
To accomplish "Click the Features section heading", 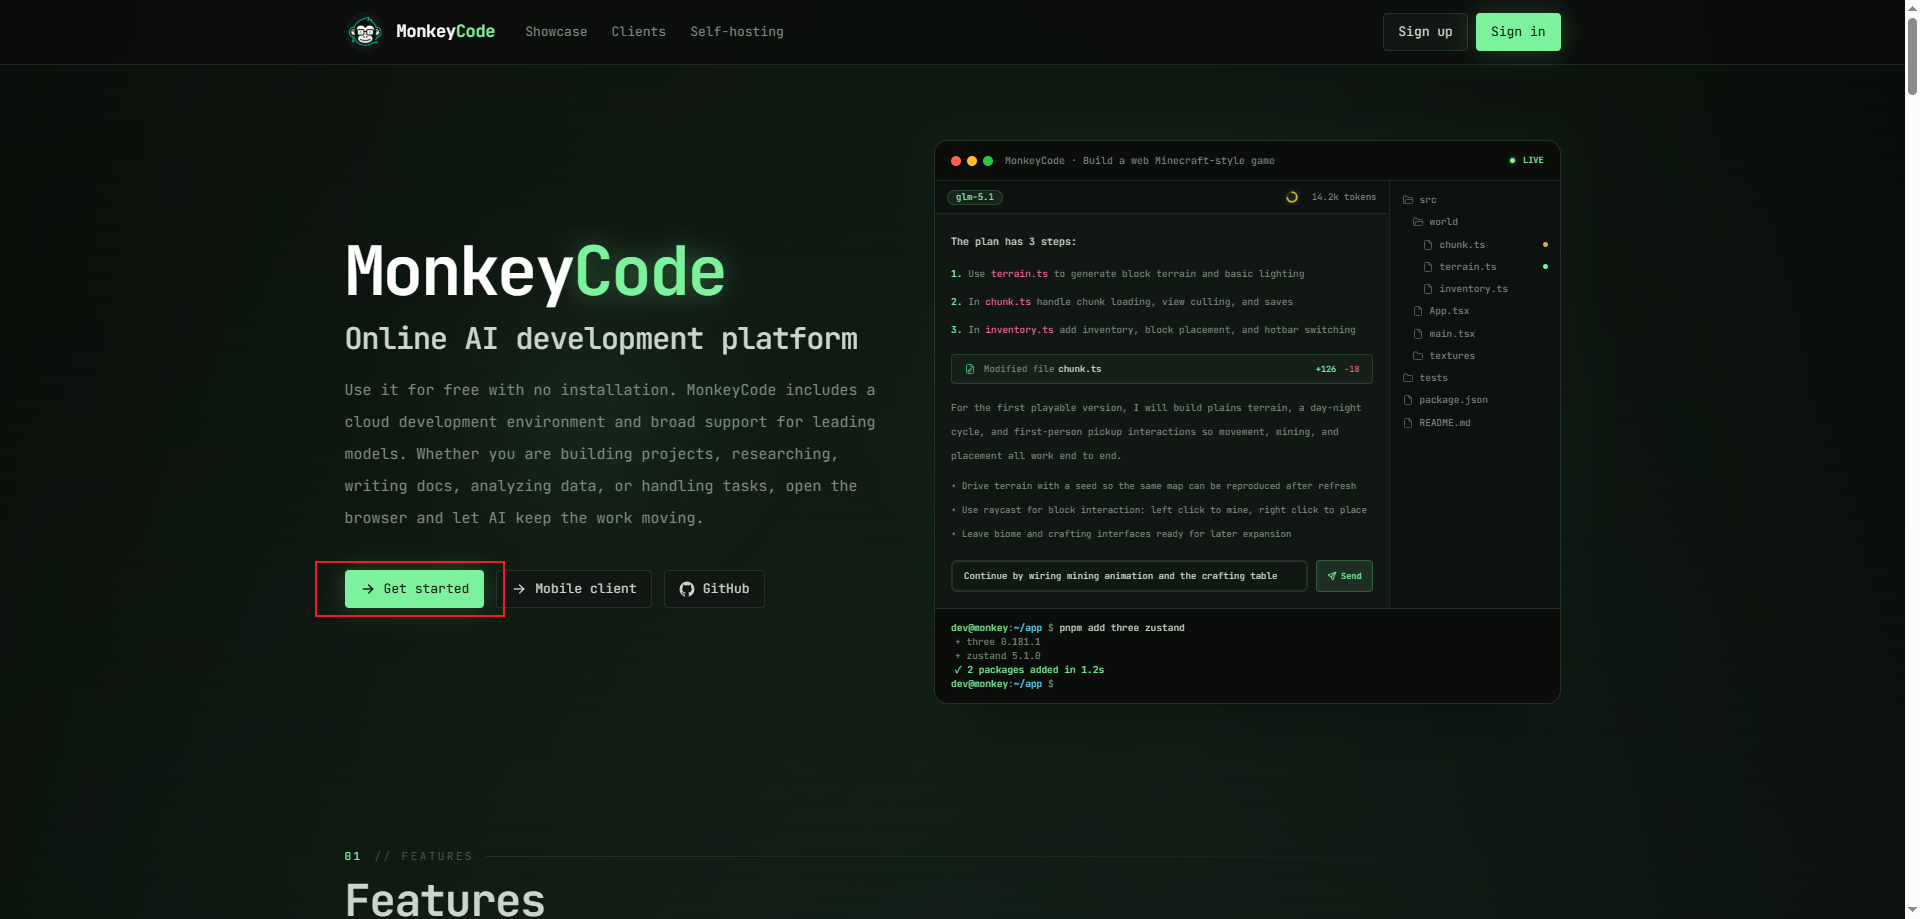I will click(445, 900).
